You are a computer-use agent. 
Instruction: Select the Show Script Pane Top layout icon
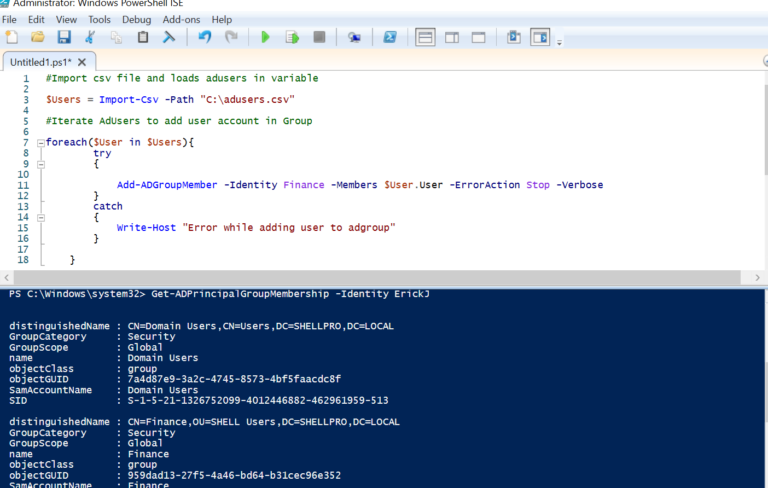425,37
